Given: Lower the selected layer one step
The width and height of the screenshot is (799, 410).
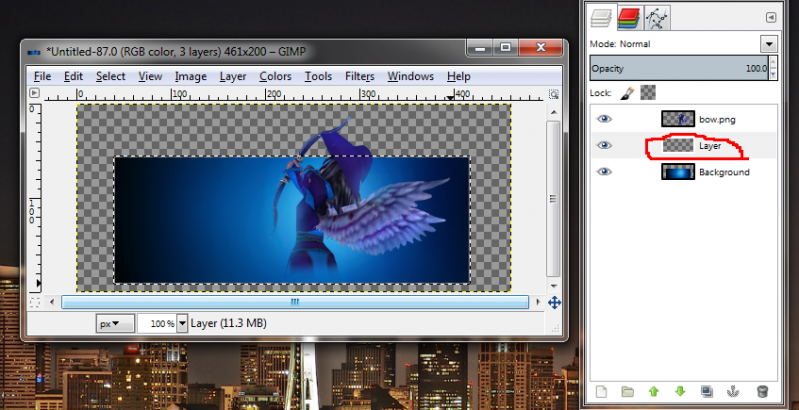Looking at the screenshot, I should click(x=680, y=392).
